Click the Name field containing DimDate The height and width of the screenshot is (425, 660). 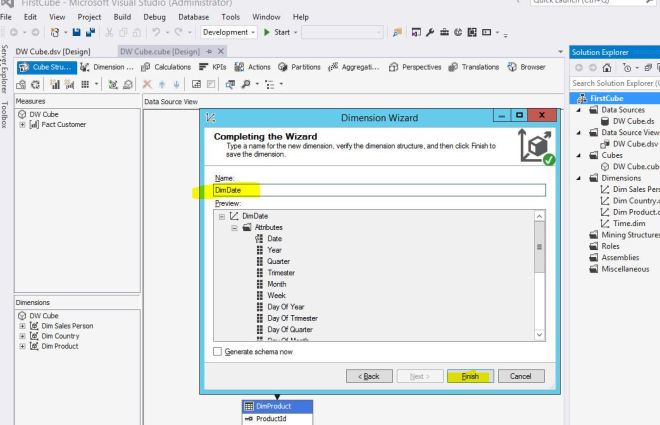tap(380, 190)
